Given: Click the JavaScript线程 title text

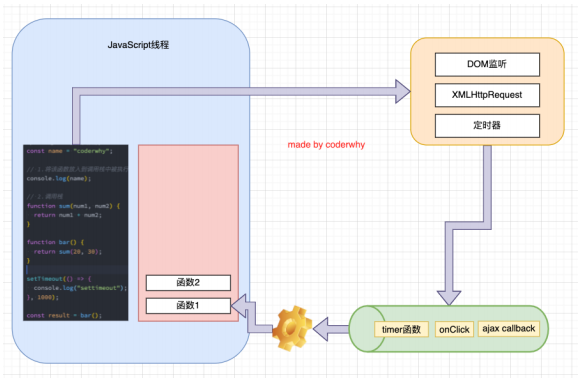Looking at the screenshot, I should [138, 45].
